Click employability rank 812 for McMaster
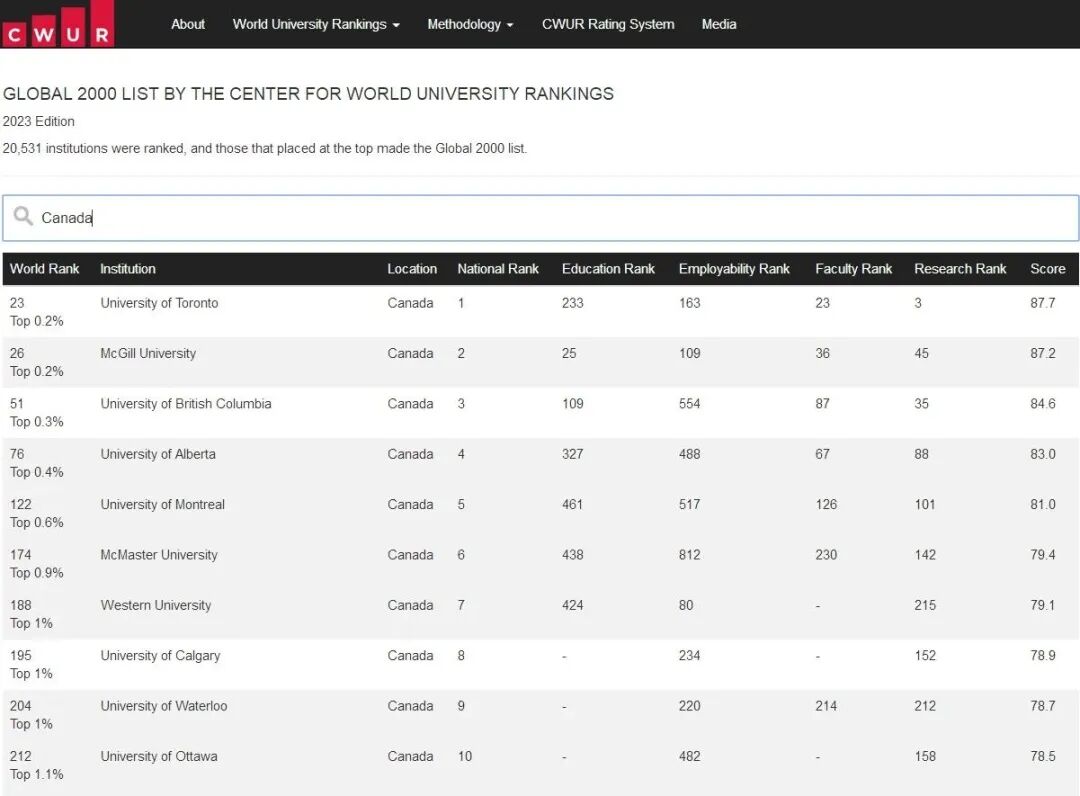The image size is (1080, 796). pos(689,554)
